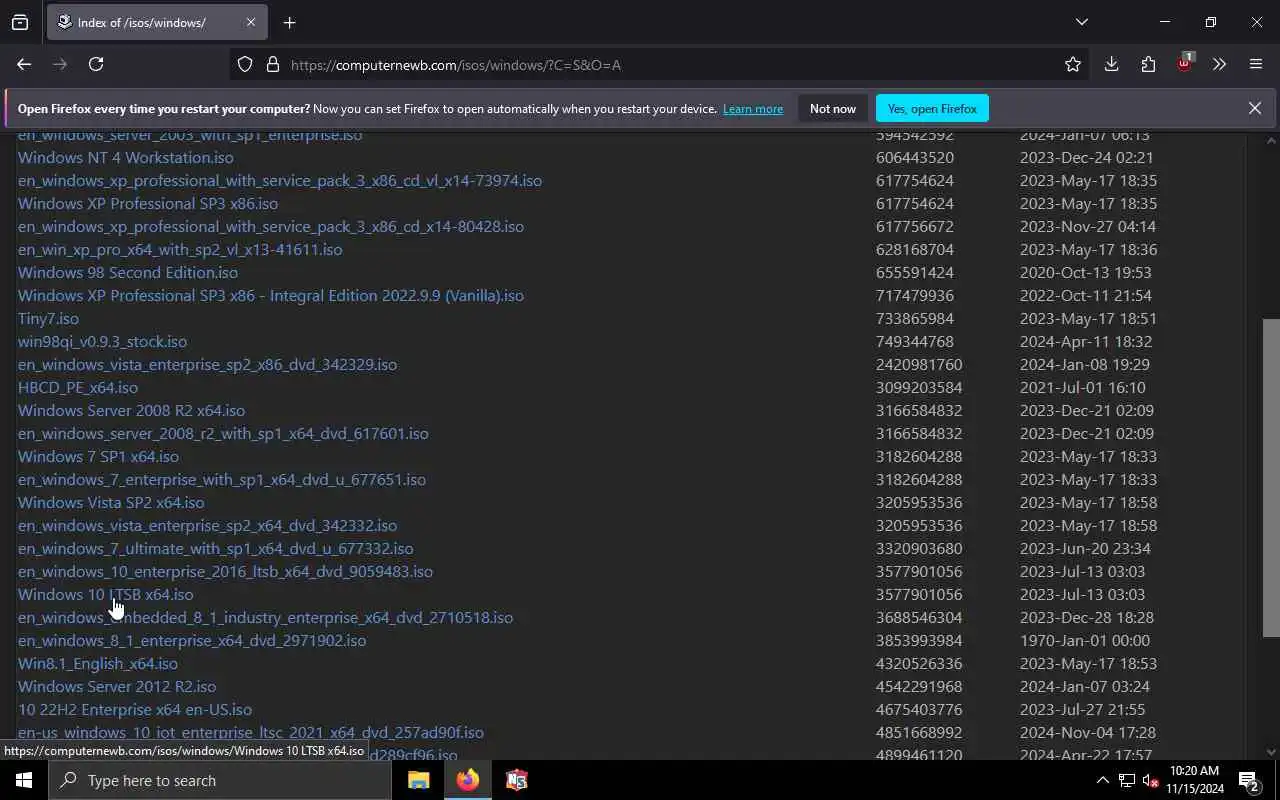This screenshot has width=1280, height=800.
Task: Open en_windows_vista_enterprise_sp2_x86_dvd_342329.iso link
Action: (207, 364)
